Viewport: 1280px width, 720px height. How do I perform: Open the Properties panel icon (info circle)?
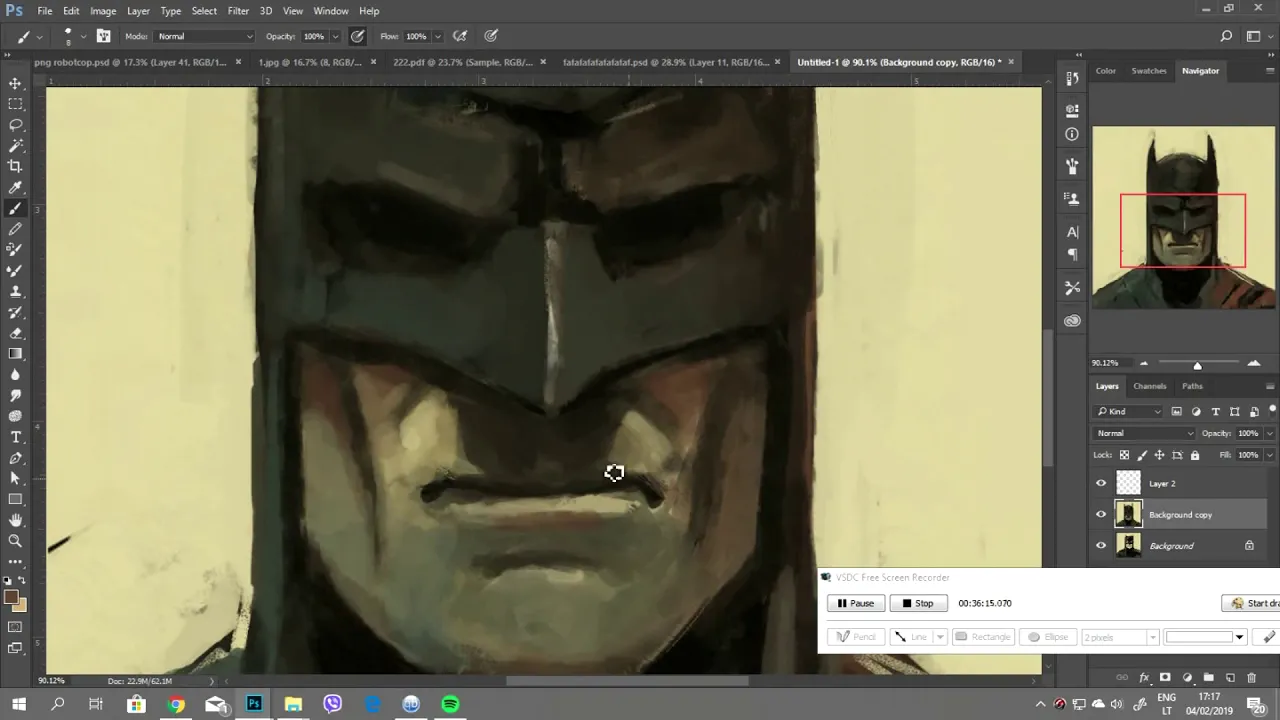click(1072, 134)
